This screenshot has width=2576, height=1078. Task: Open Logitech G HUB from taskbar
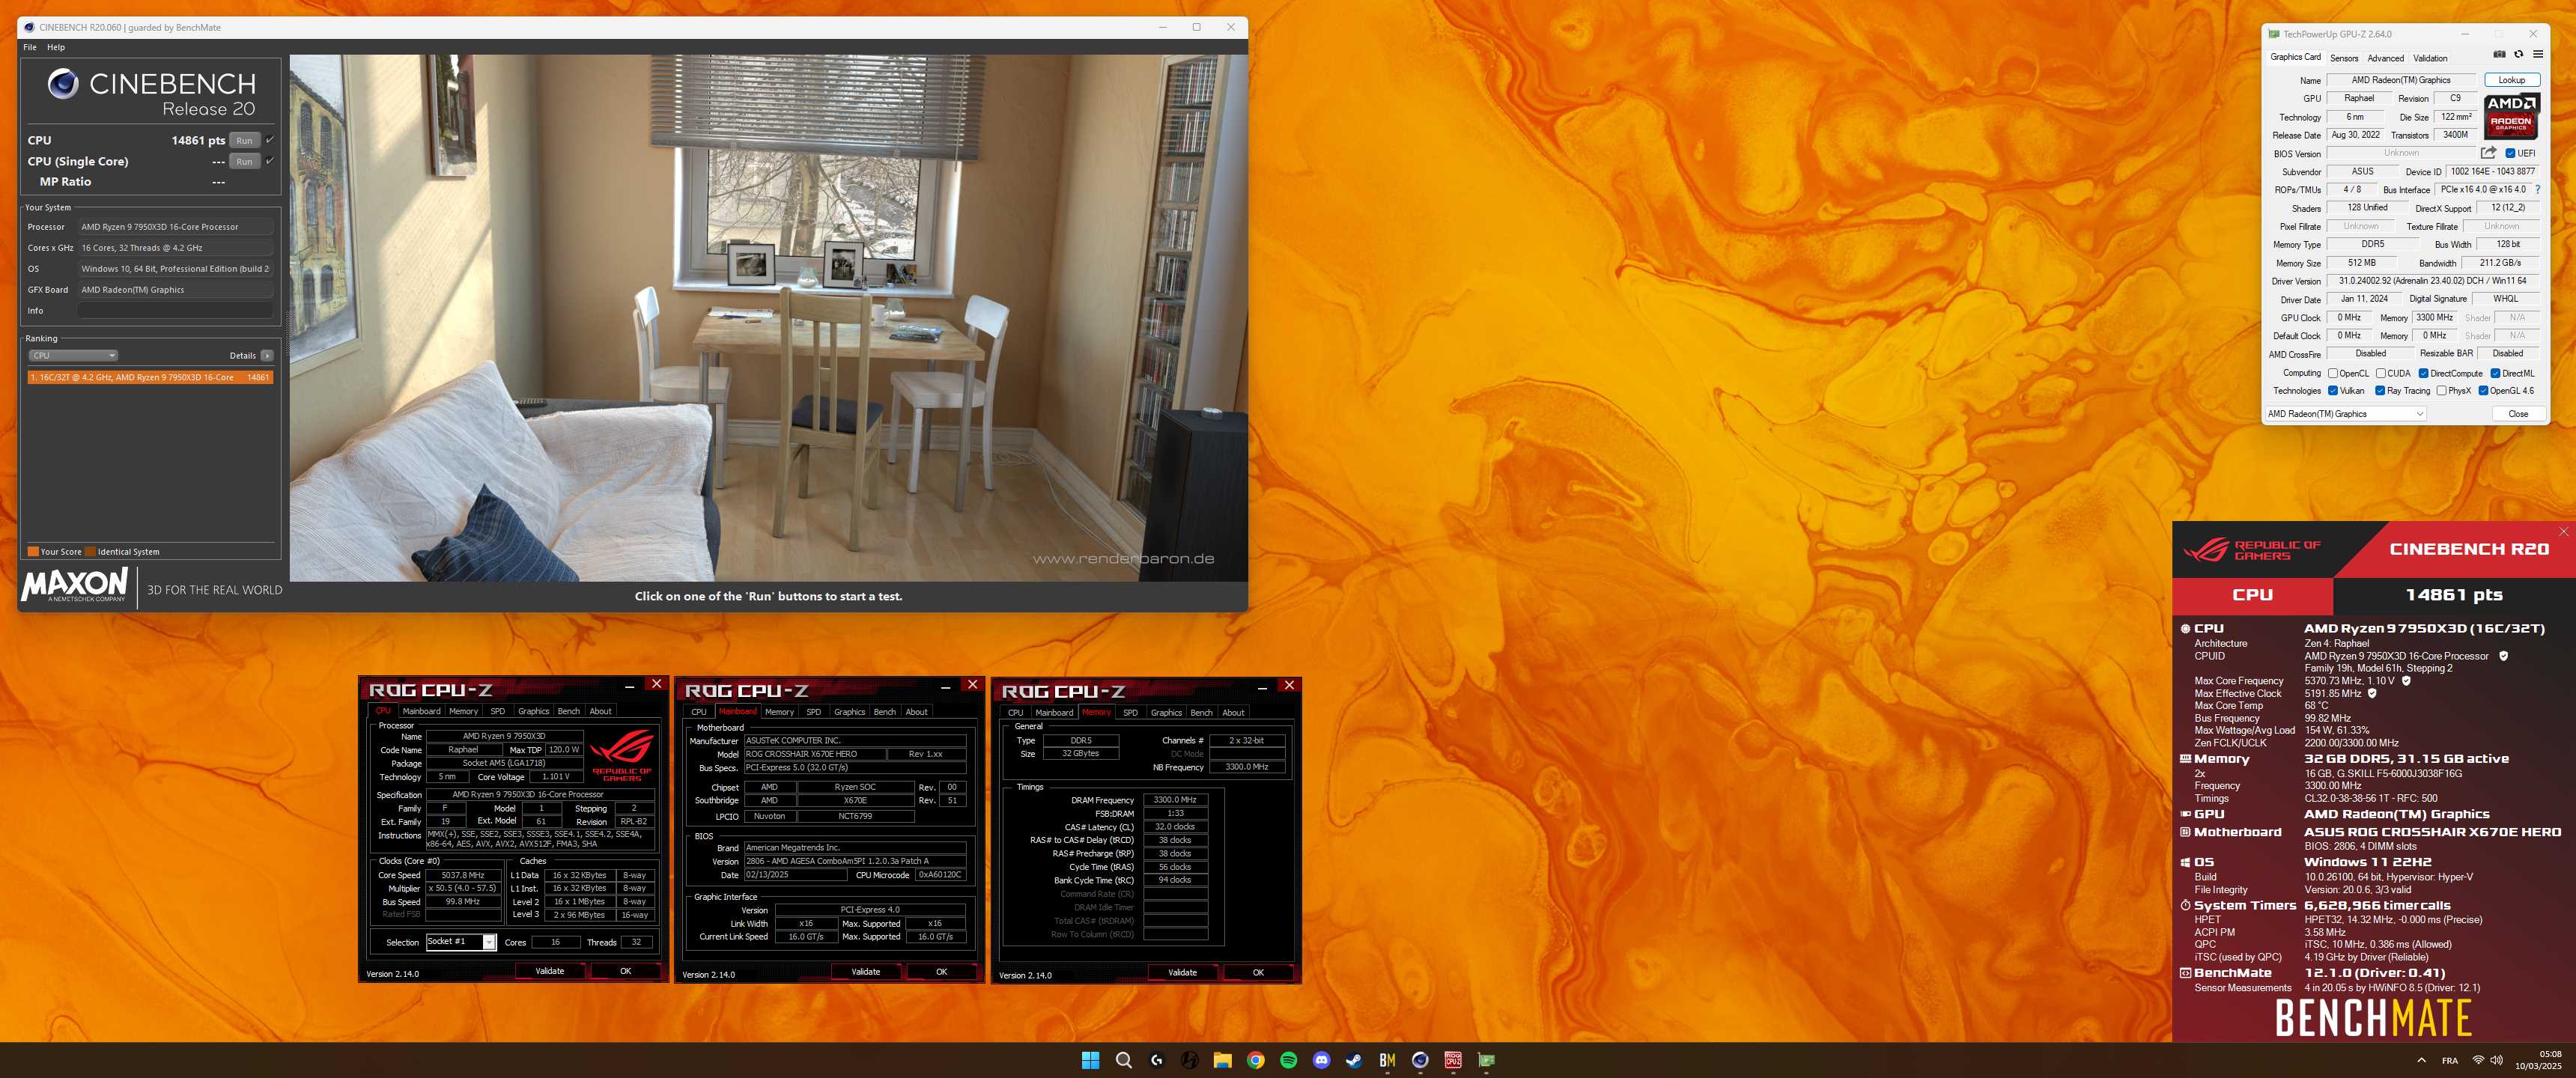point(1157,1060)
